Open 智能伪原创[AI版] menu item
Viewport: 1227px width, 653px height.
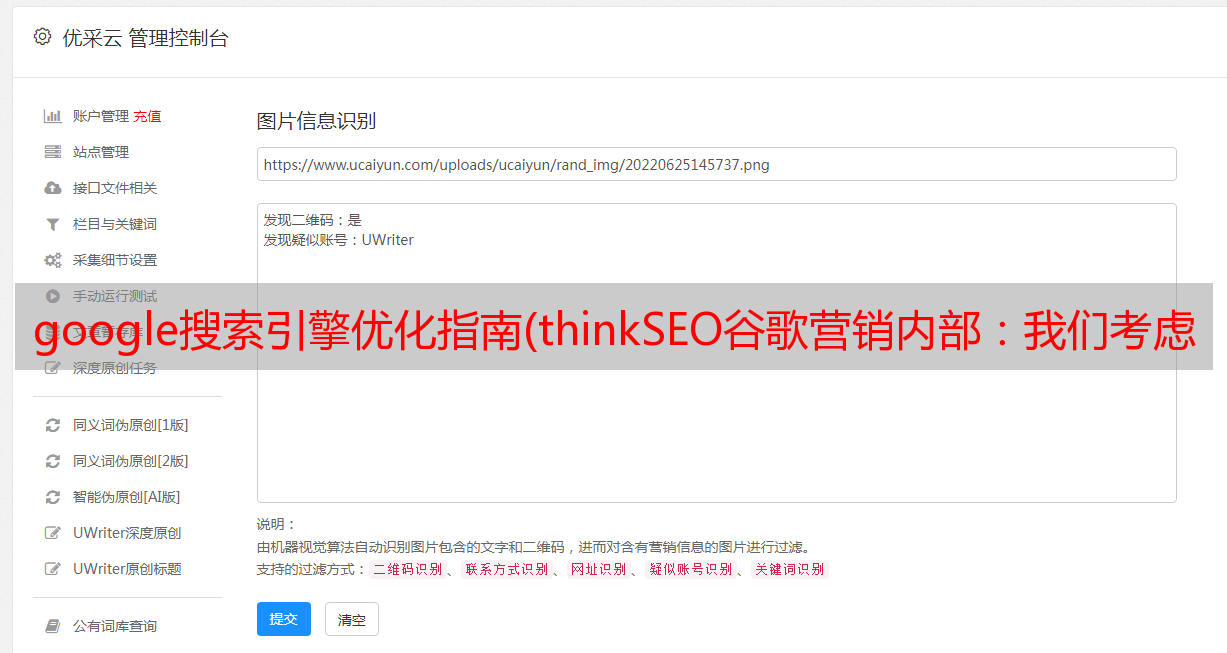[x=126, y=497]
